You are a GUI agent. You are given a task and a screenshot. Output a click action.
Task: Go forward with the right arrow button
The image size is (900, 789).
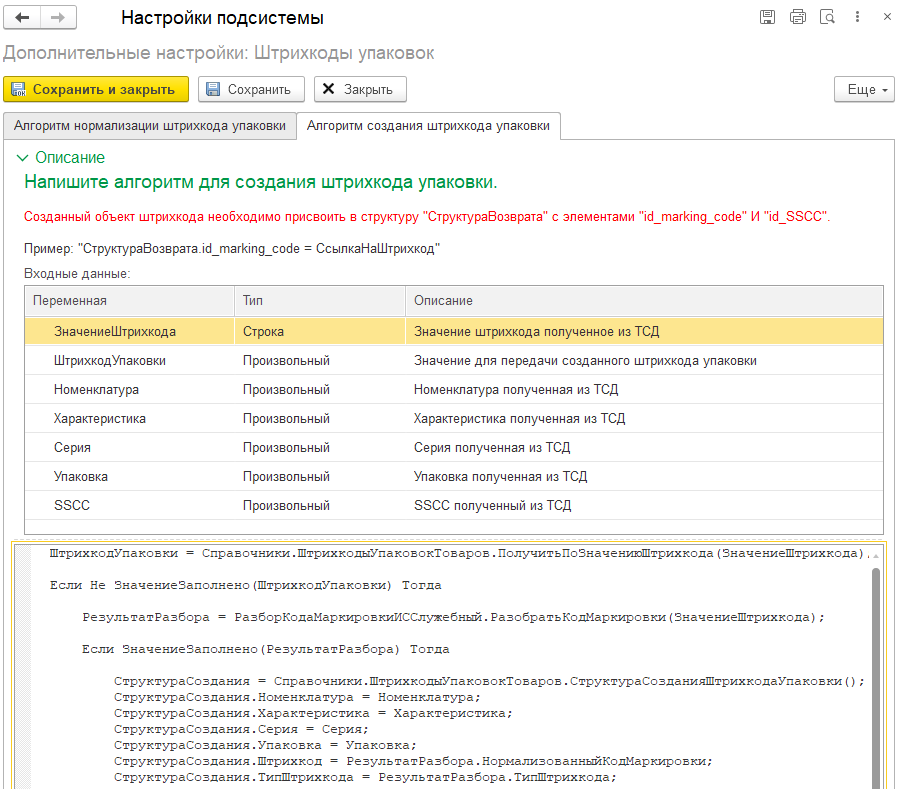tap(58, 18)
